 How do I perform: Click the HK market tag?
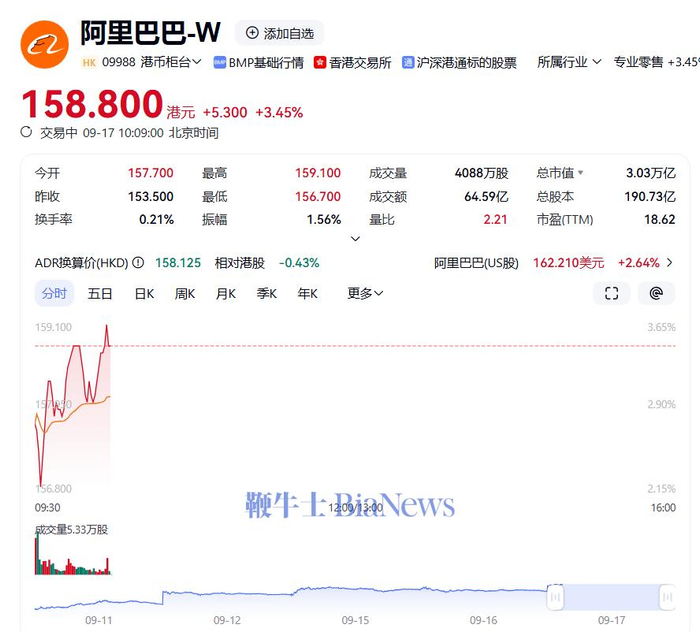pyautogui.click(x=89, y=62)
